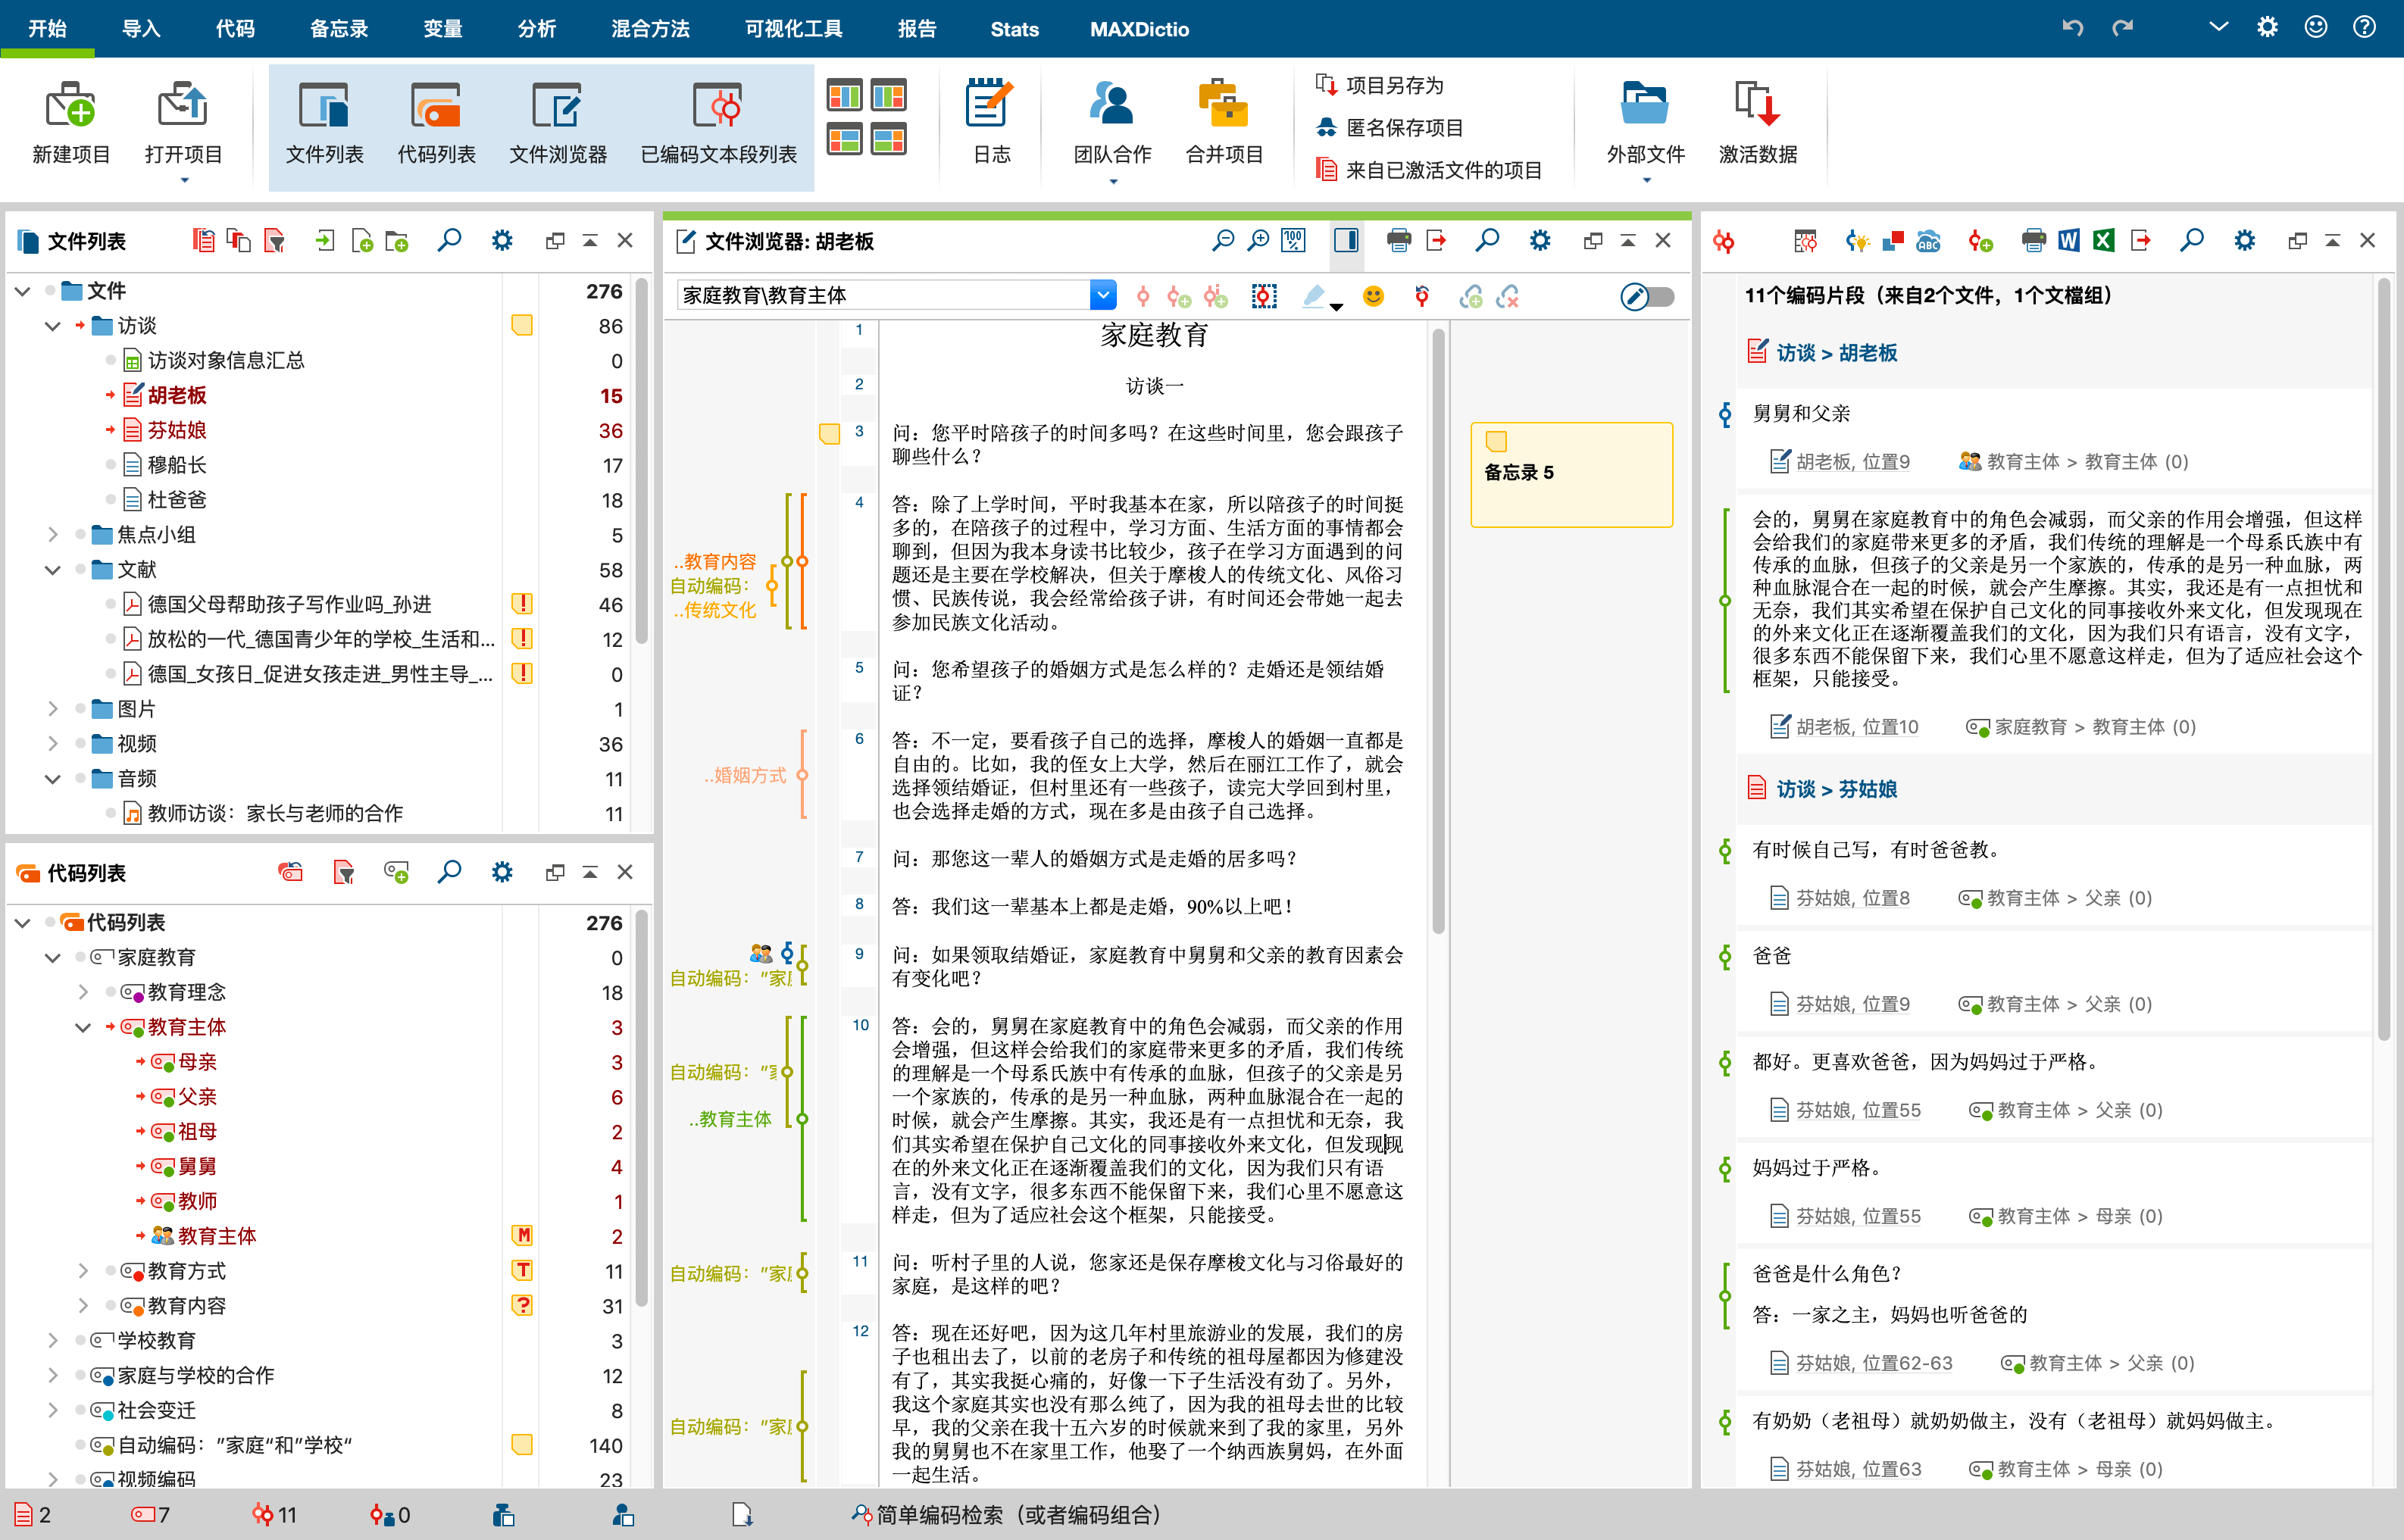Viewport: 2404px width, 1540px height.
Task: Open the retrieved segments overview table
Action: pyautogui.click(x=1805, y=241)
